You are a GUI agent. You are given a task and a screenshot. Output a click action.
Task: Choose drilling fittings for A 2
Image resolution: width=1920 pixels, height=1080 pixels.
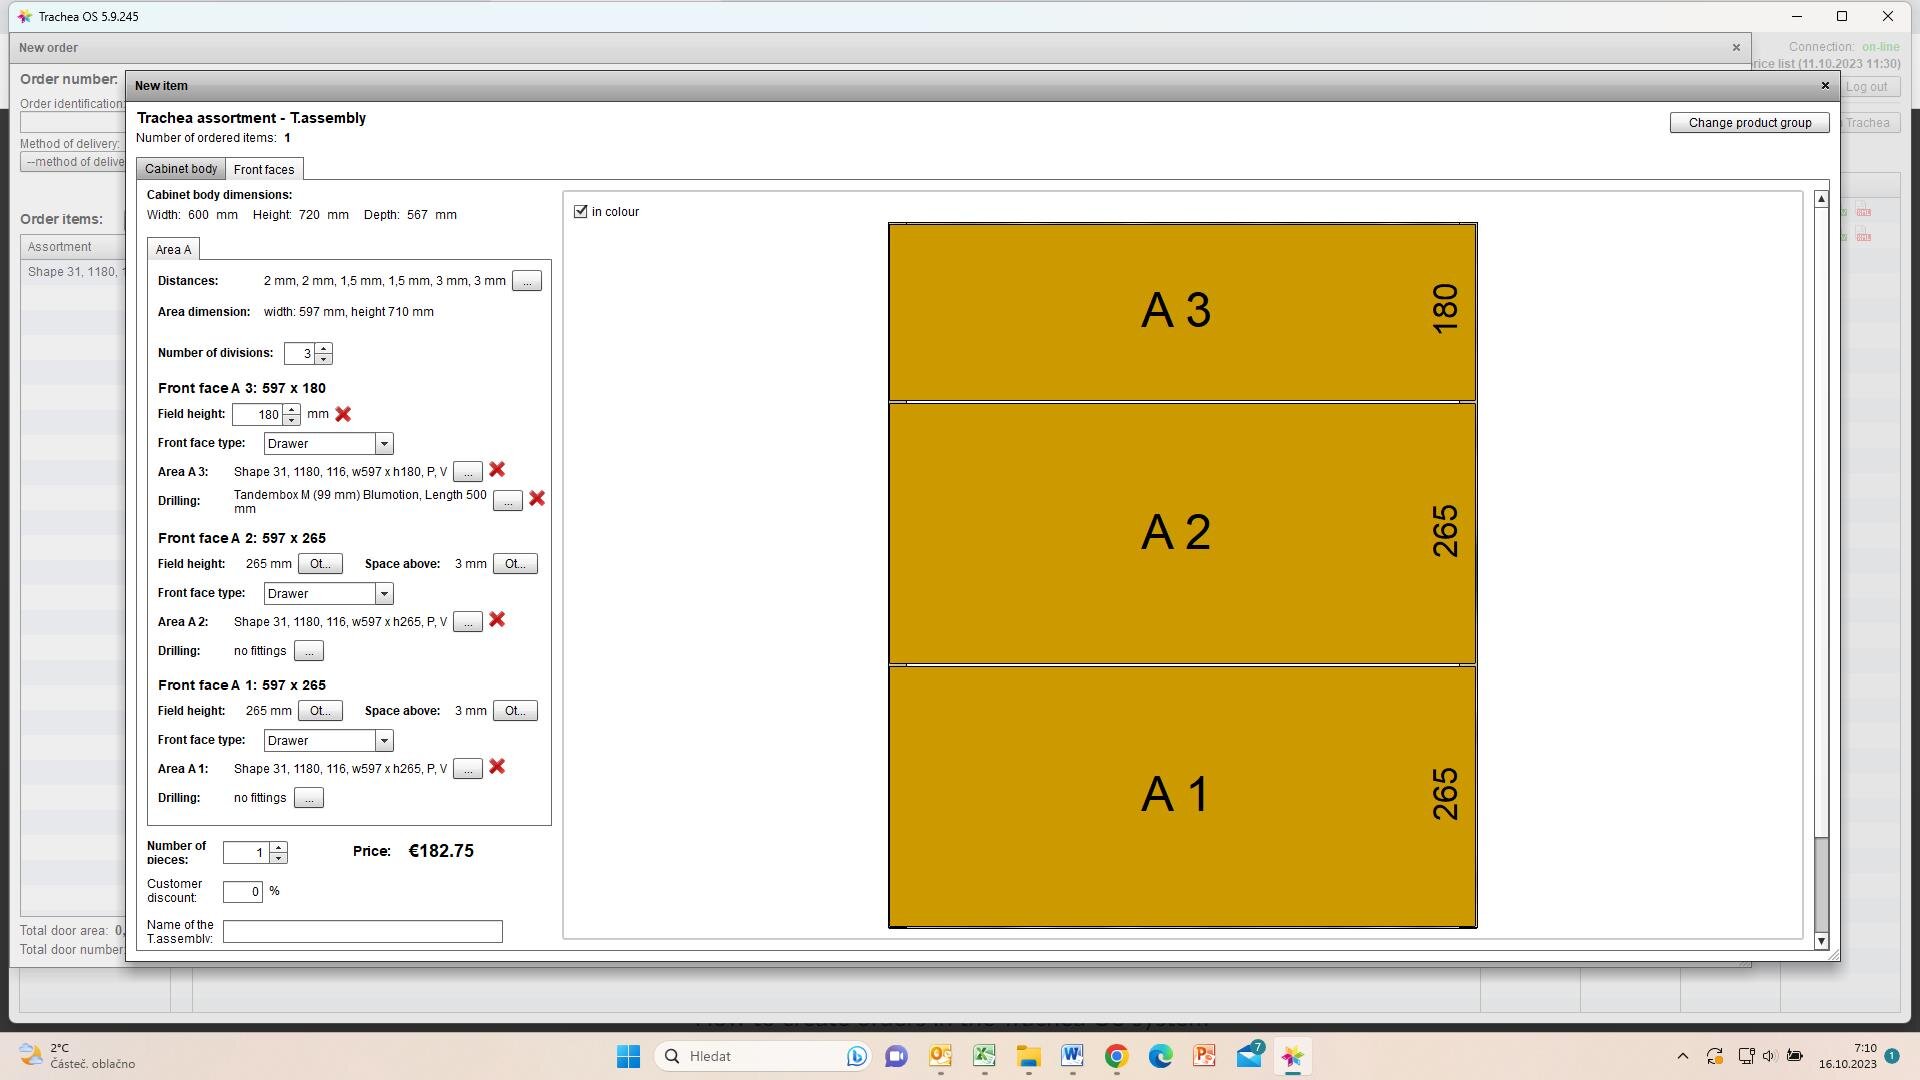[x=309, y=651]
